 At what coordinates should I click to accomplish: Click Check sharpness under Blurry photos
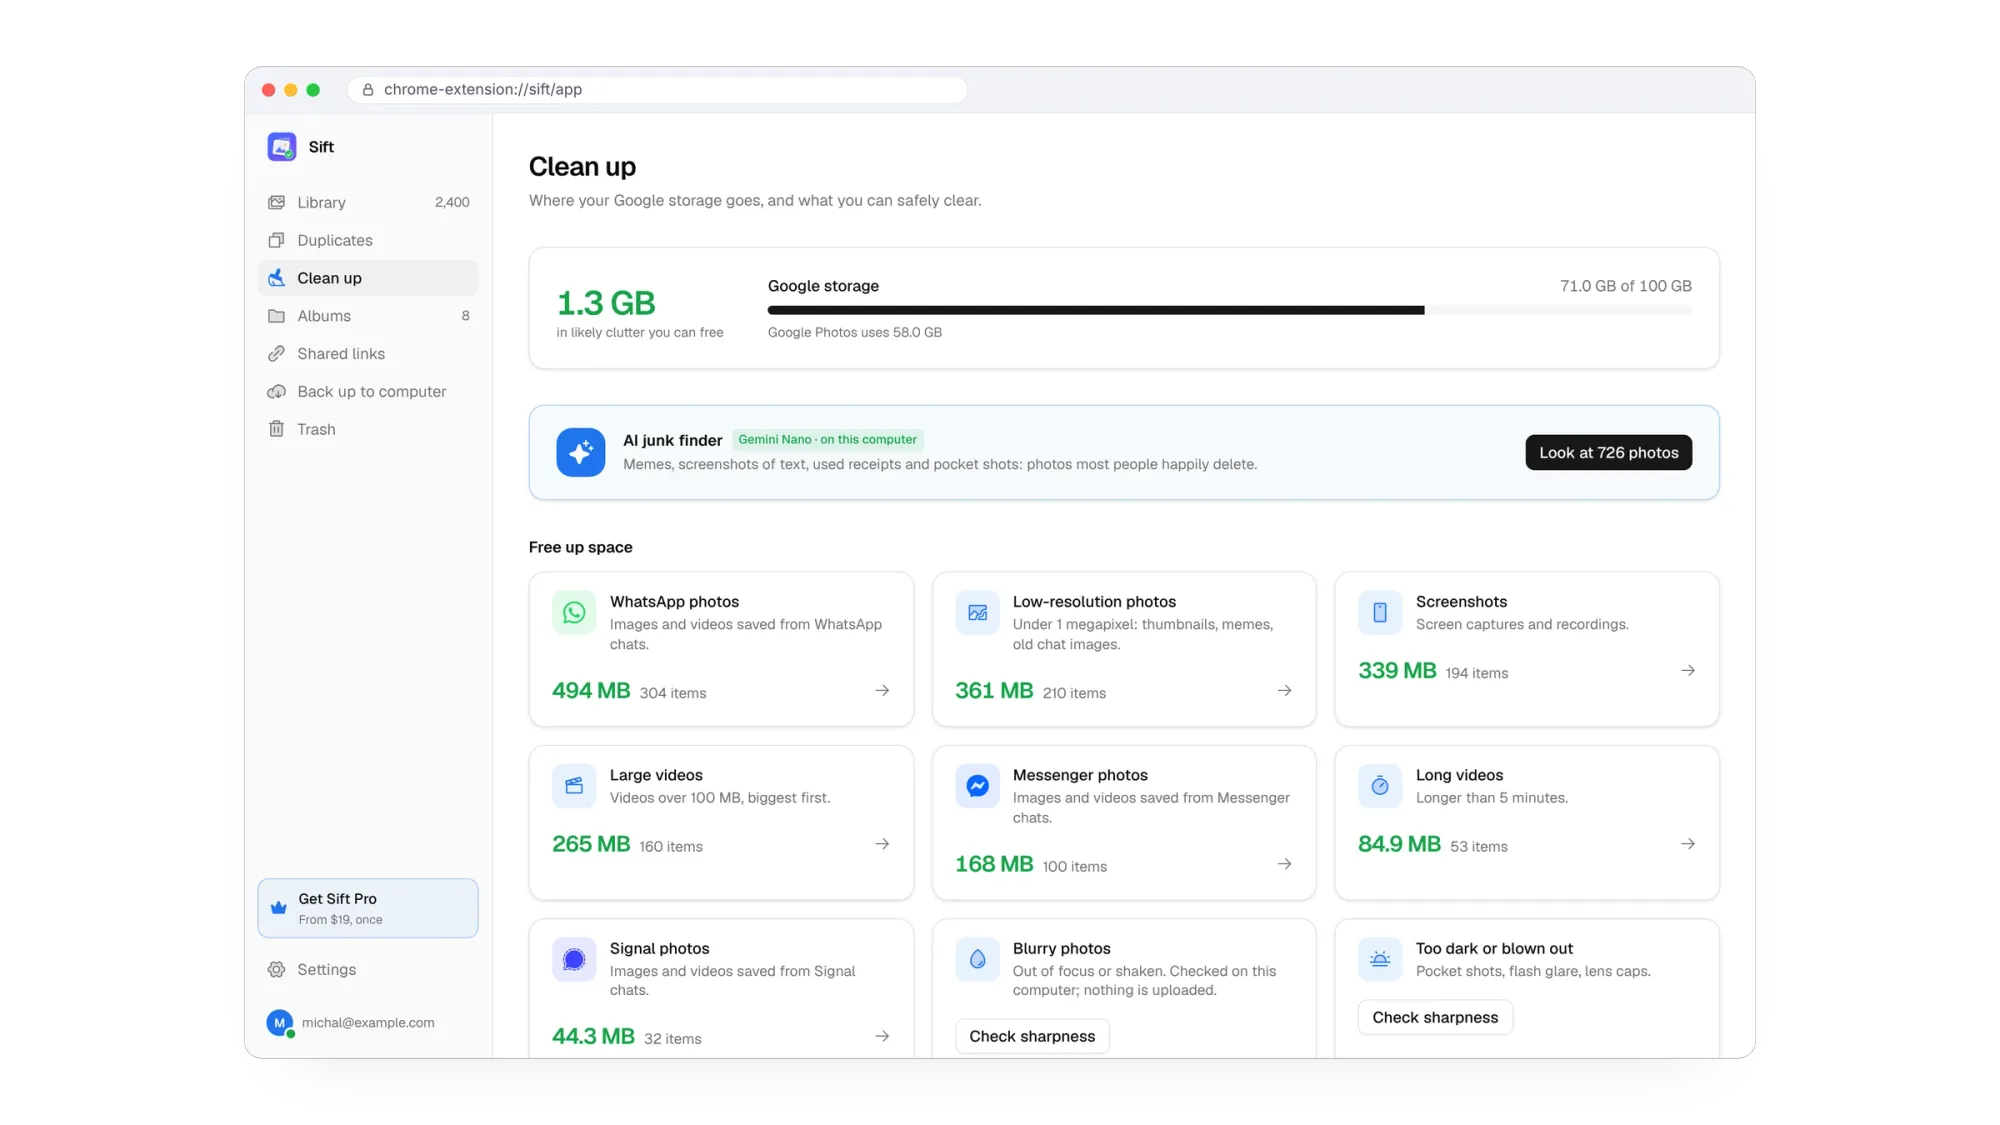[x=1032, y=1037]
